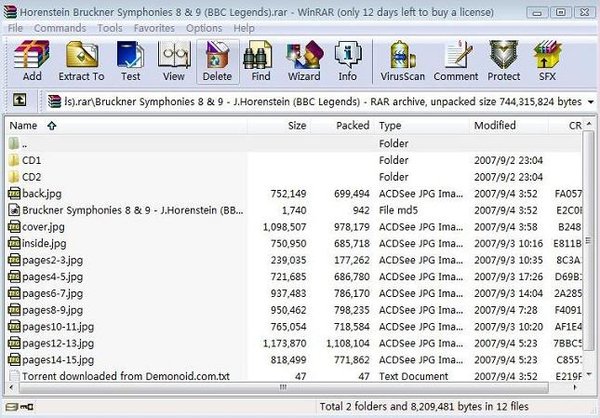The height and width of the screenshot is (418, 600).
Task: Open the Options menu
Action: [204, 28]
